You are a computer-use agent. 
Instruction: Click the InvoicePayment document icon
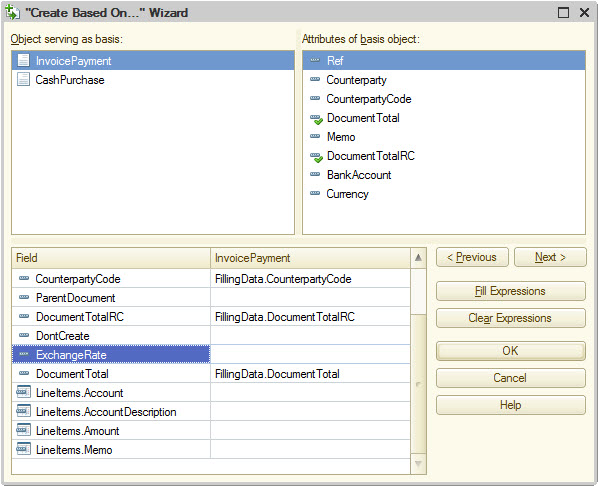tap(24, 61)
